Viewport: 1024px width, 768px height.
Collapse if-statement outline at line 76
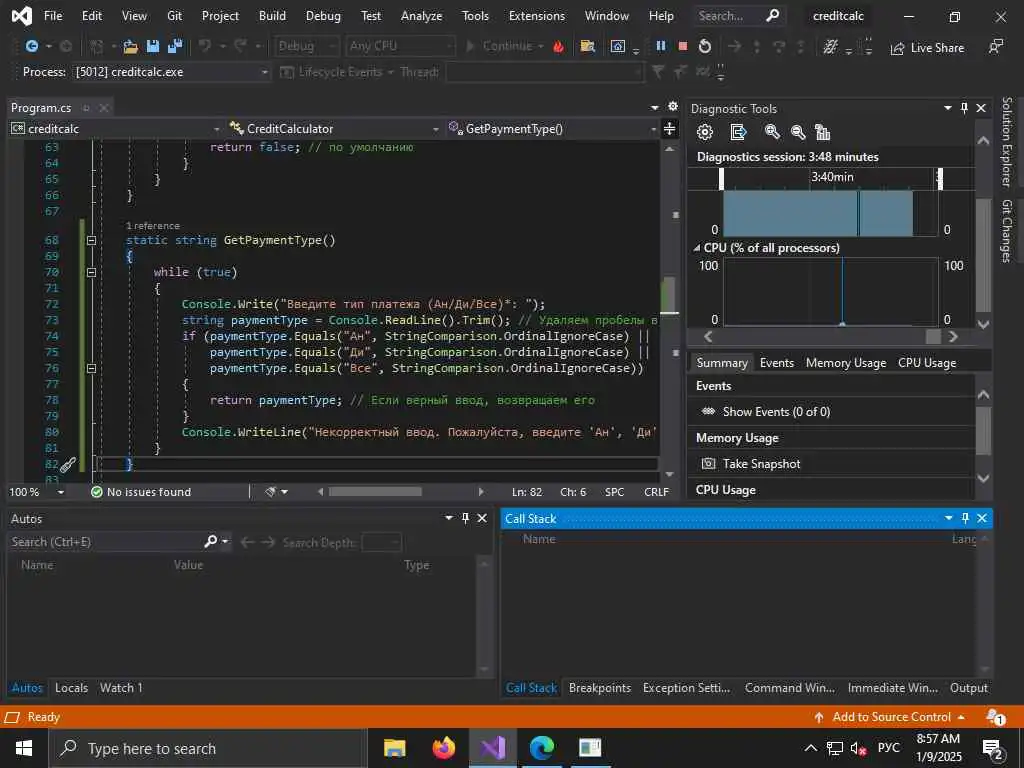91,368
